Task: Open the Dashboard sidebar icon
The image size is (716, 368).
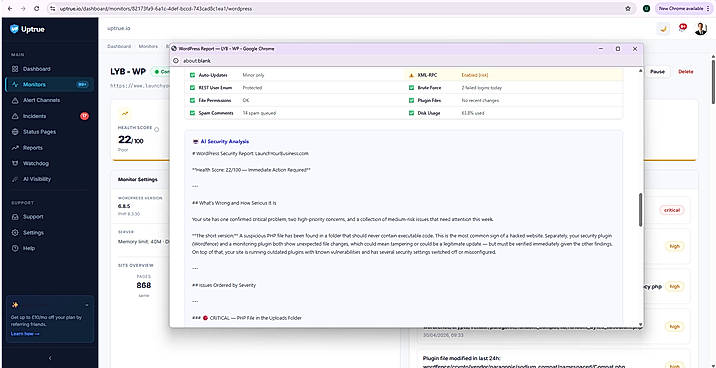Action: click(x=15, y=69)
